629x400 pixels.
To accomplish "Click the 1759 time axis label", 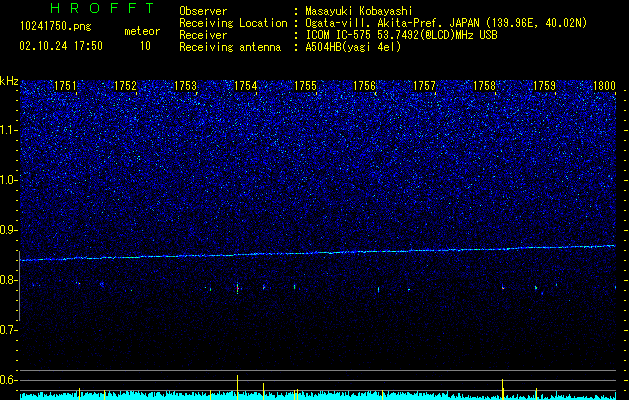I will coord(544,86).
